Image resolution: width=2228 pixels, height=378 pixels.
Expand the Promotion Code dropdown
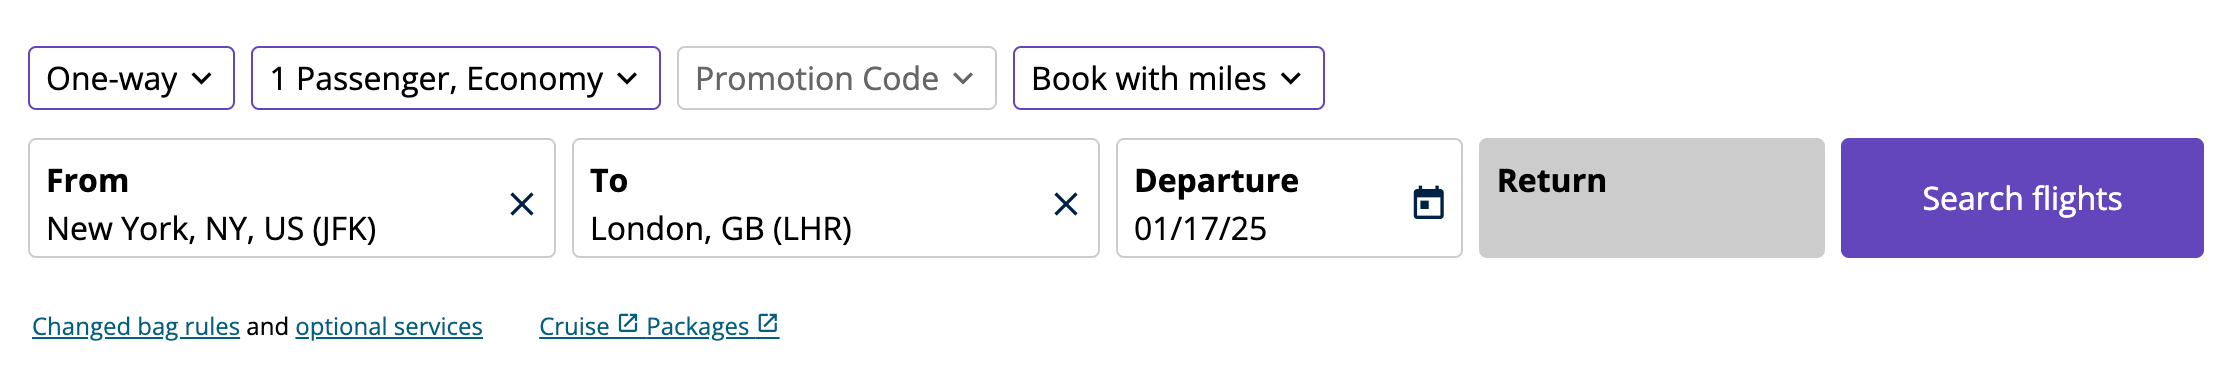coord(837,78)
